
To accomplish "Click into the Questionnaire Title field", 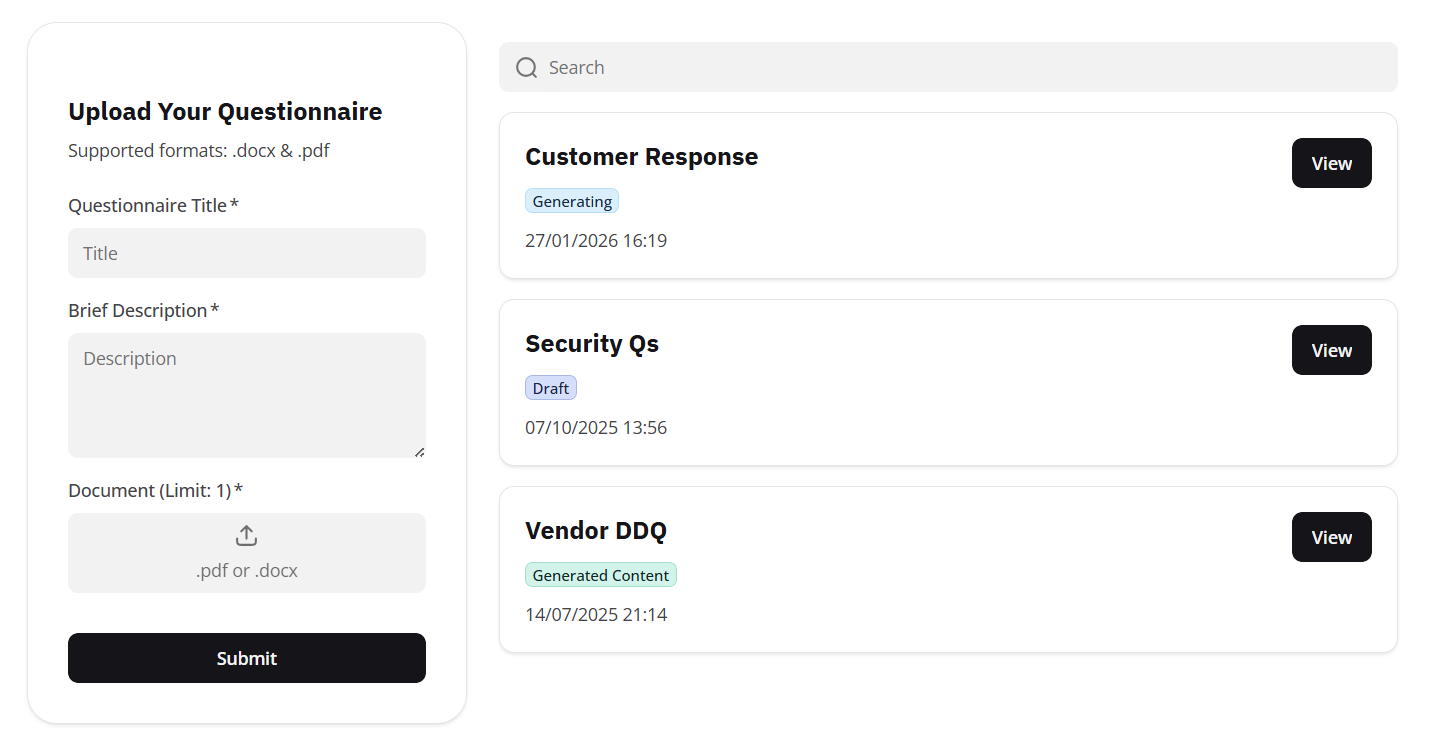I will pyautogui.click(x=247, y=253).
